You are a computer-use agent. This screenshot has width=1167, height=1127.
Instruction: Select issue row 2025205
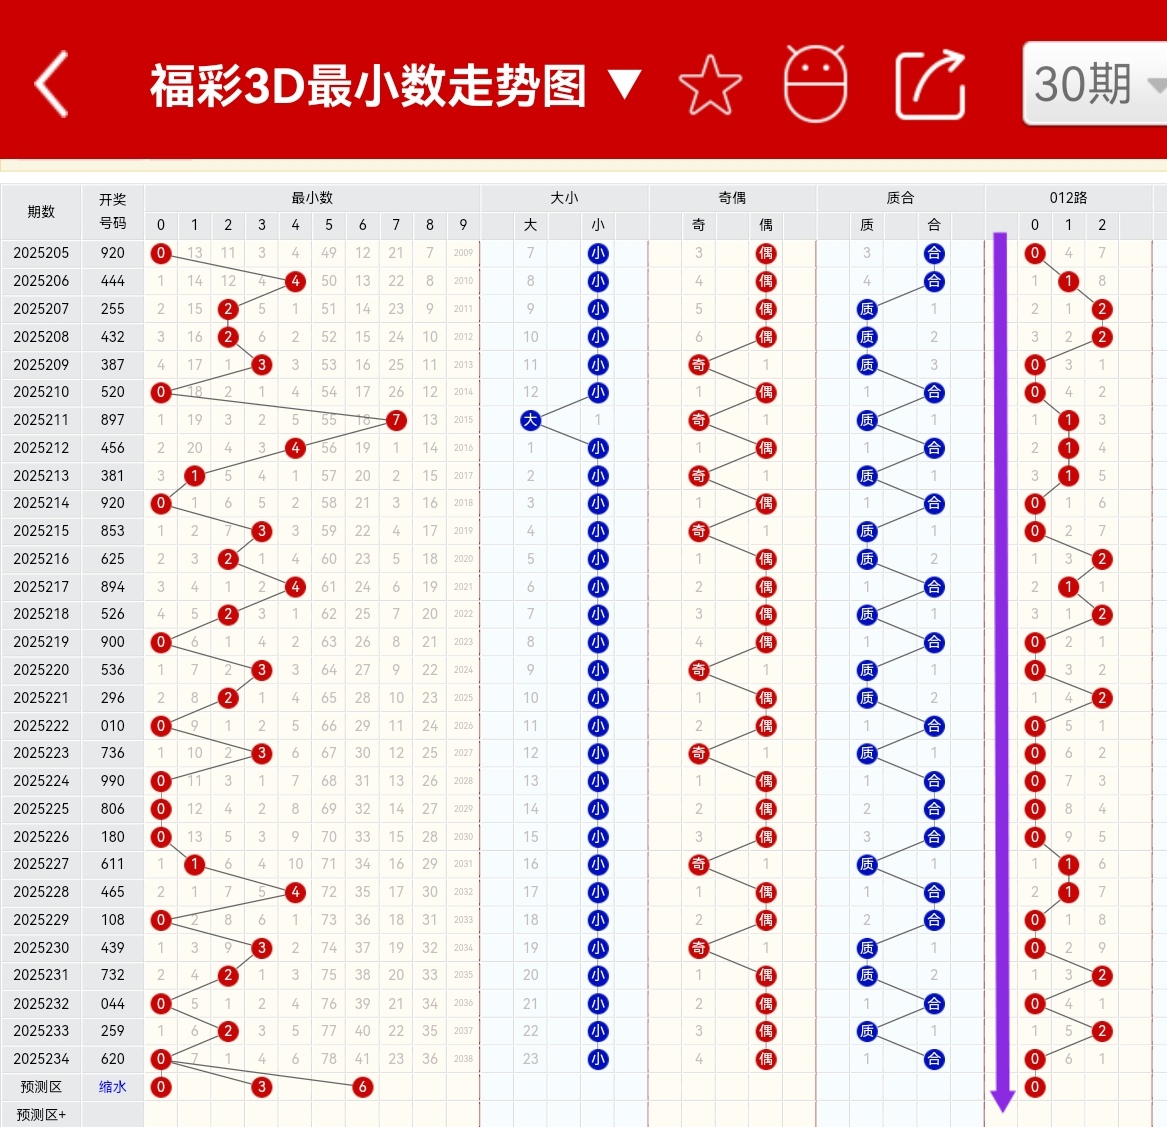coord(41,253)
